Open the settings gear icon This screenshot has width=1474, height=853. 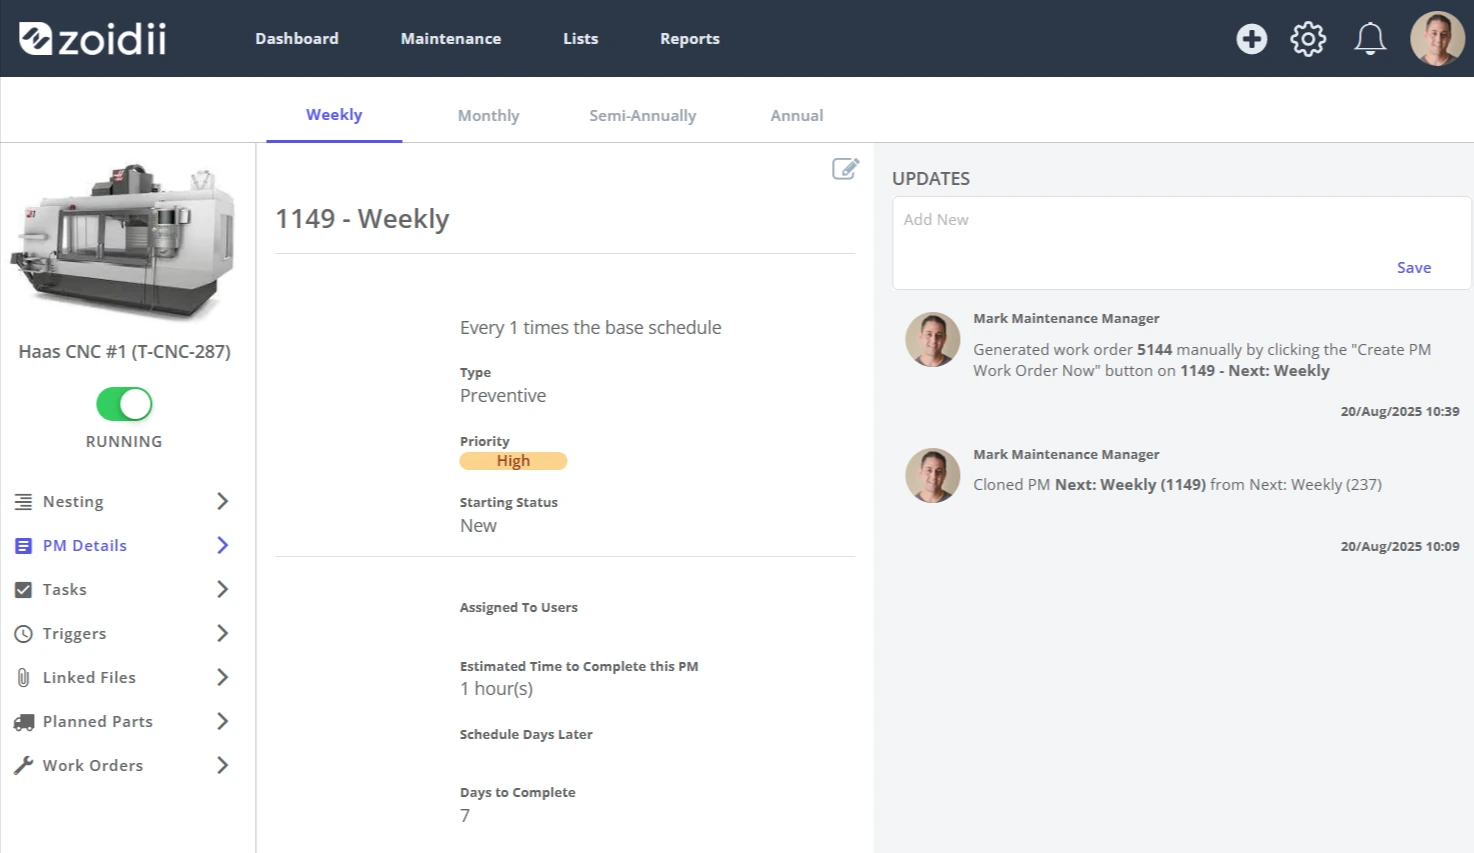click(1308, 39)
